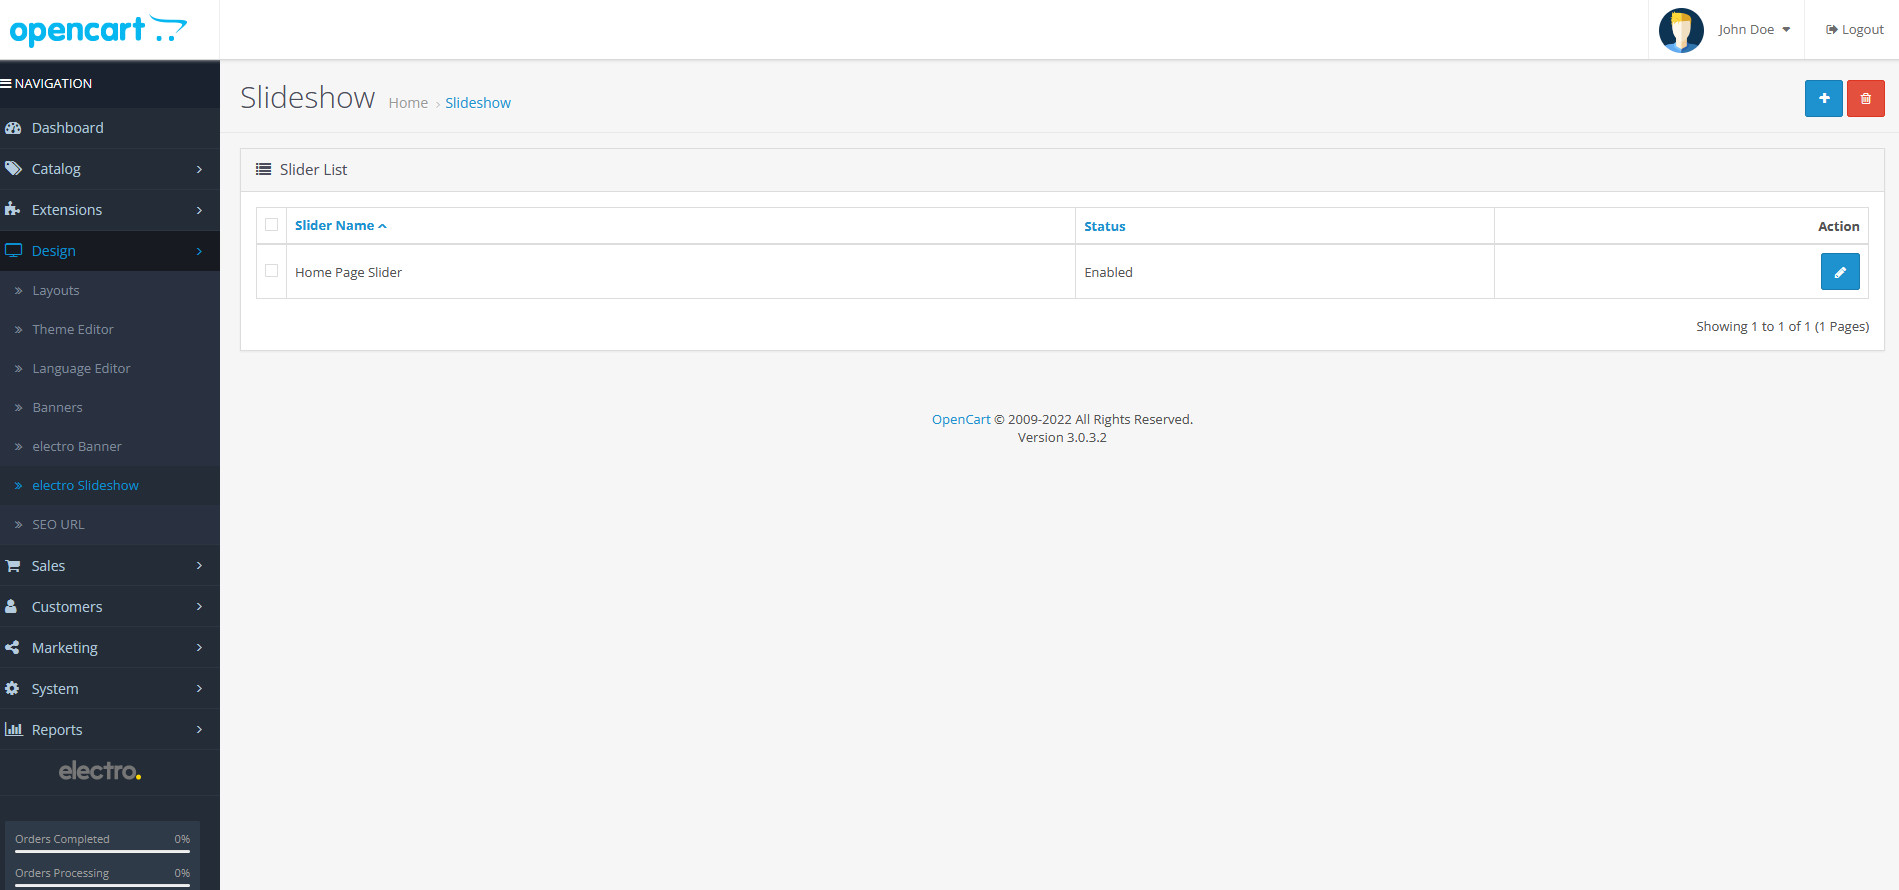Click the OpenCart logo

point(98,30)
